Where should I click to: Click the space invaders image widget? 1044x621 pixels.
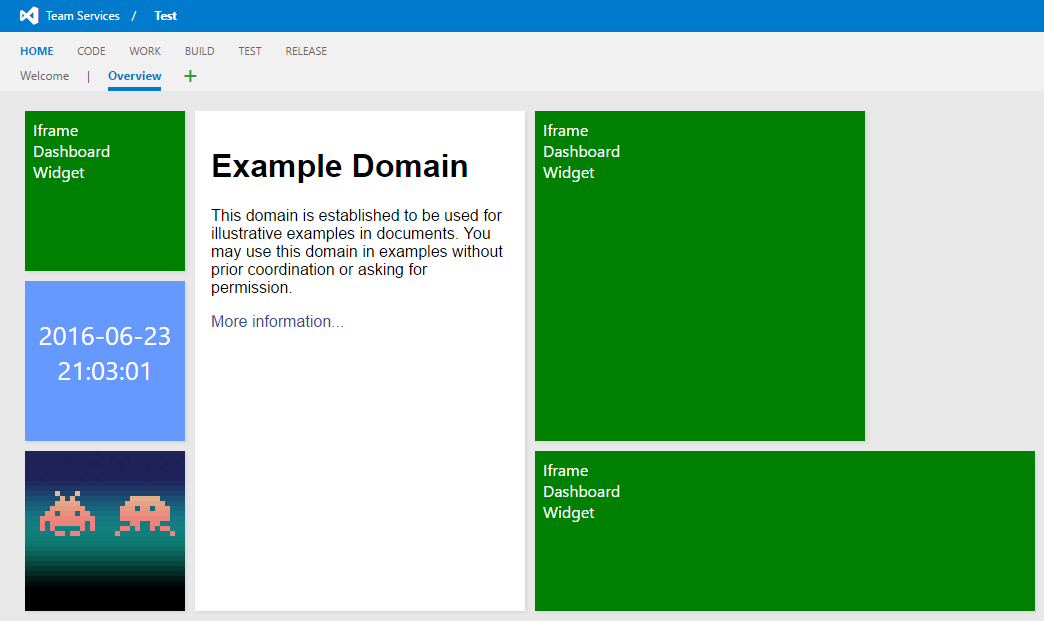104,531
